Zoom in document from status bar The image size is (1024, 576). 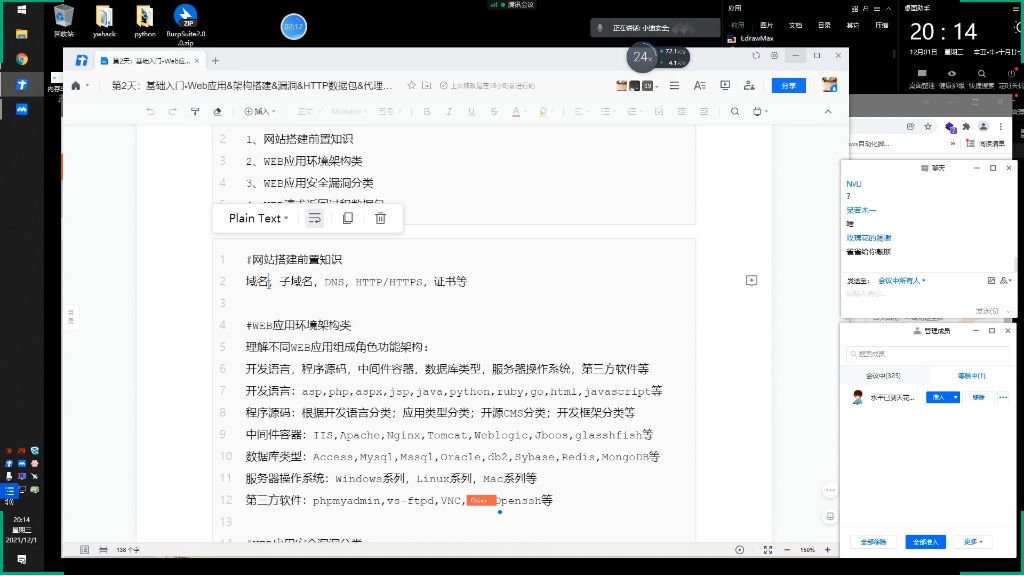(x=827, y=550)
